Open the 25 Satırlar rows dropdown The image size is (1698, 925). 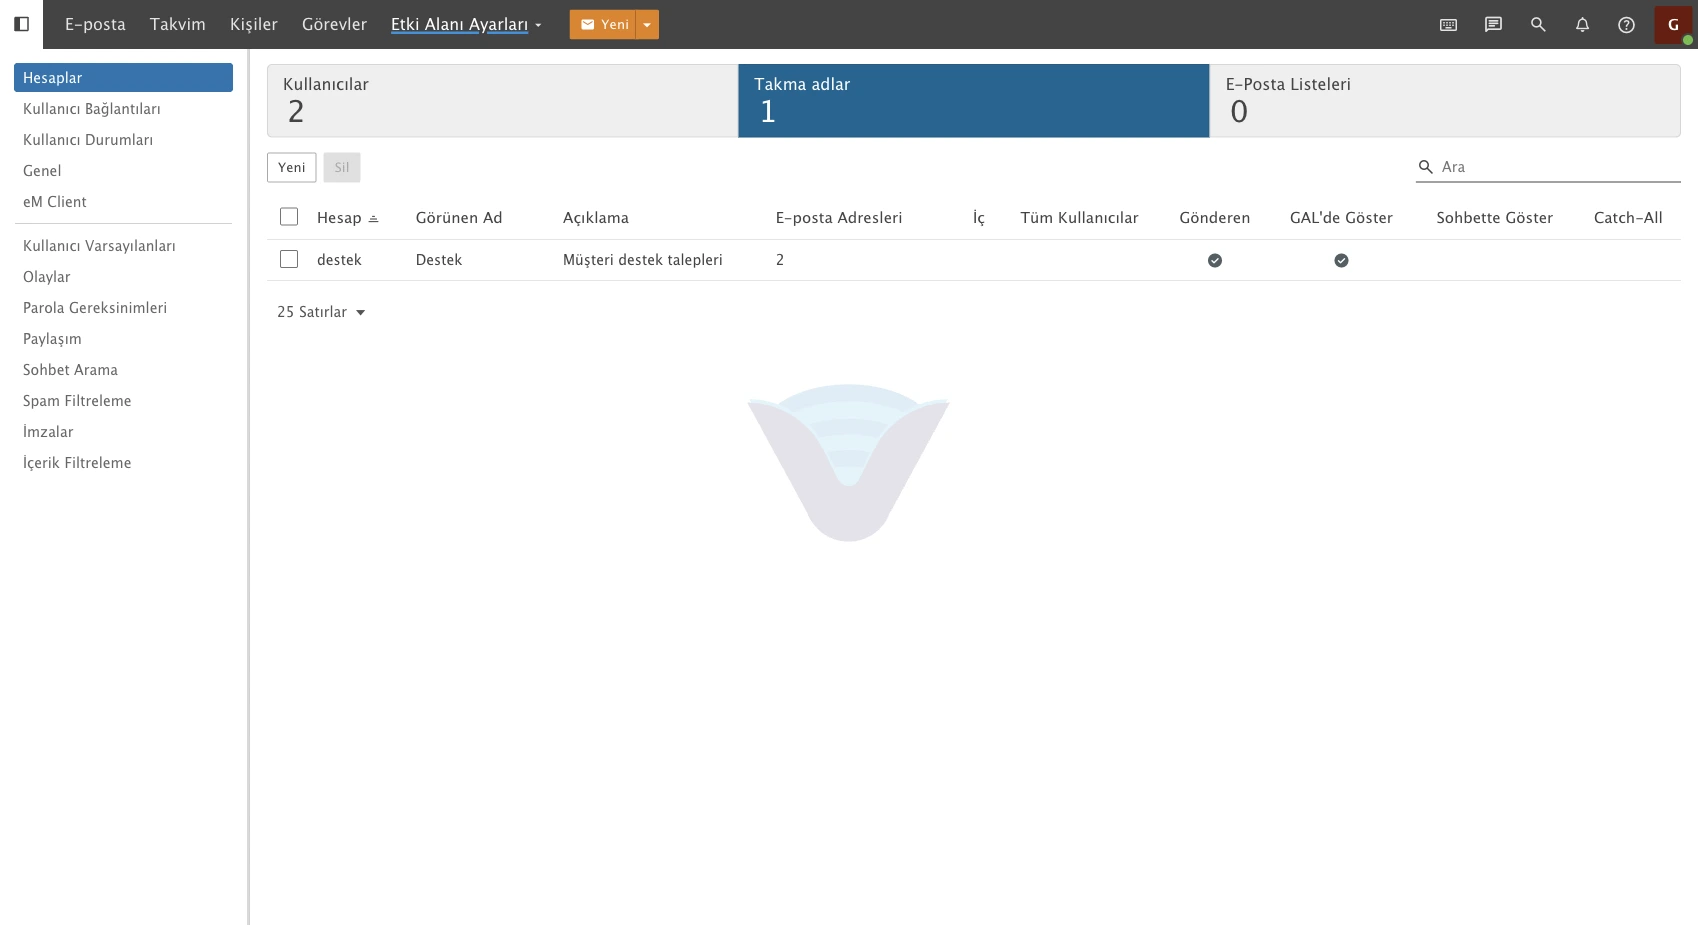coord(321,312)
